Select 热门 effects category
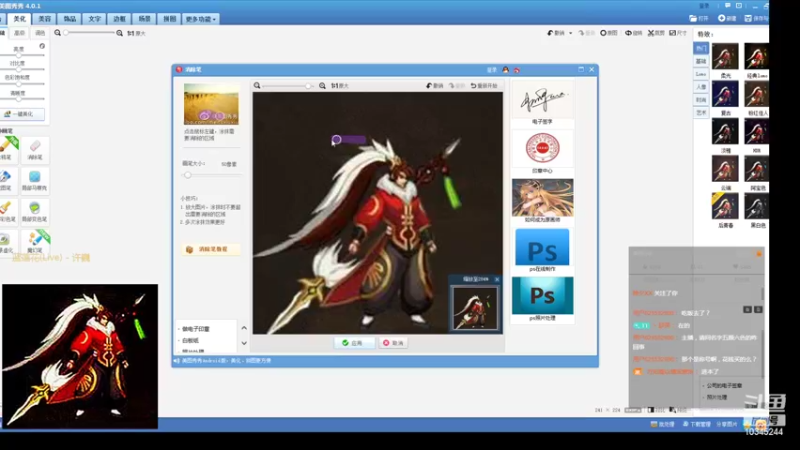This screenshot has height=450, width=800. click(x=701, y=48)
